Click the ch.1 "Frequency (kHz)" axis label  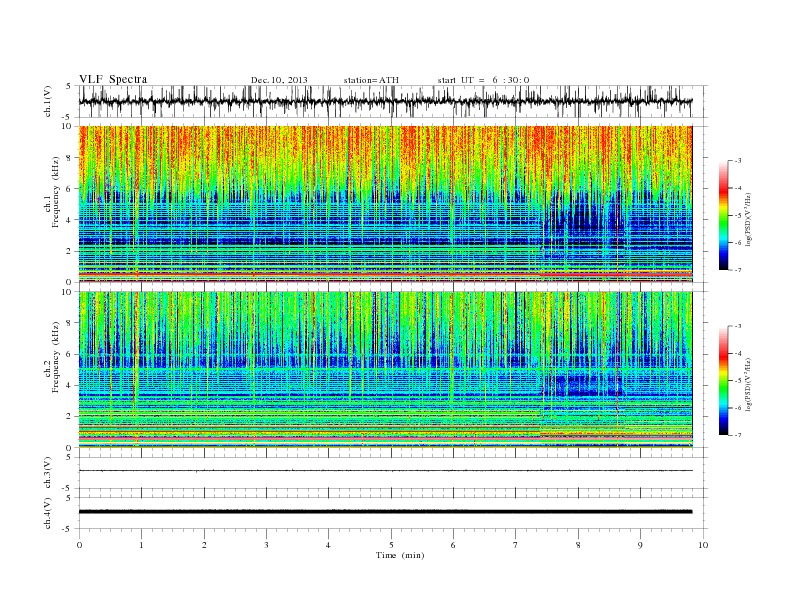pyautogui.click(x=56, y=191)
